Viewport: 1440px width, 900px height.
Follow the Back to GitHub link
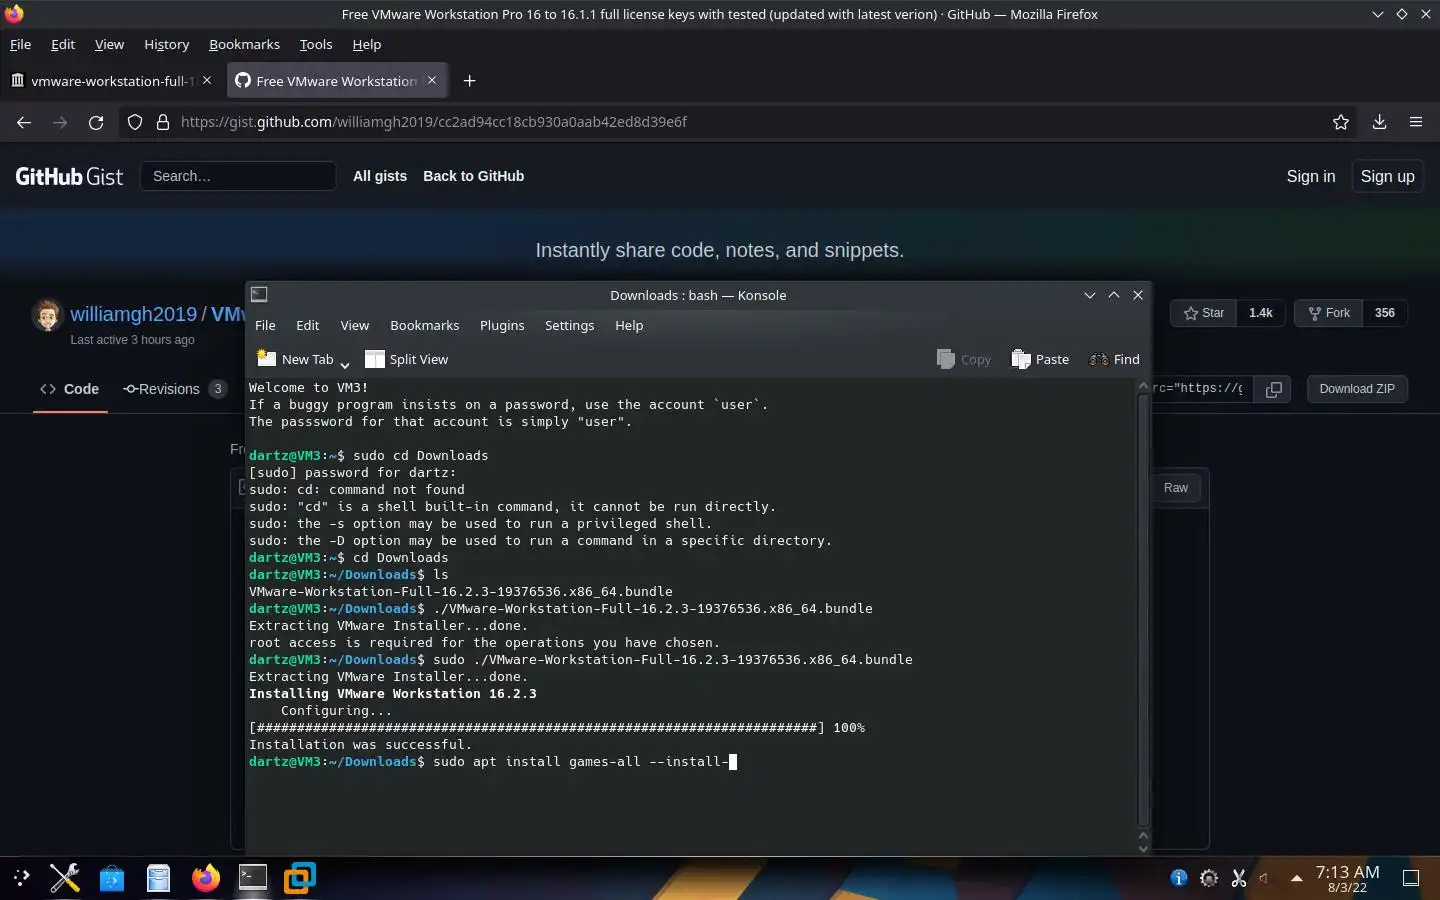click(474, 176)
